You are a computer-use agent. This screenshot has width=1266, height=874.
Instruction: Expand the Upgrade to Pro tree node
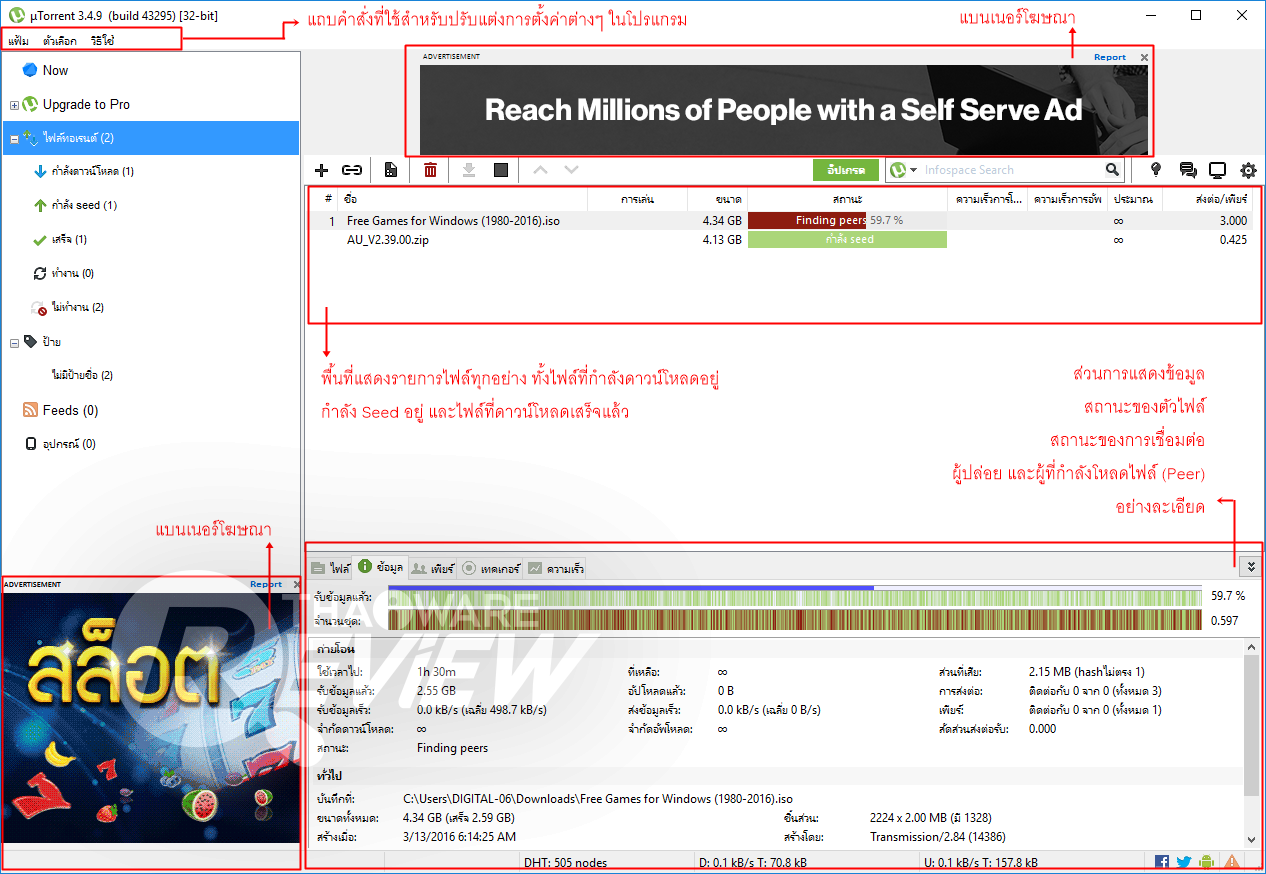(x=14, y=105)
